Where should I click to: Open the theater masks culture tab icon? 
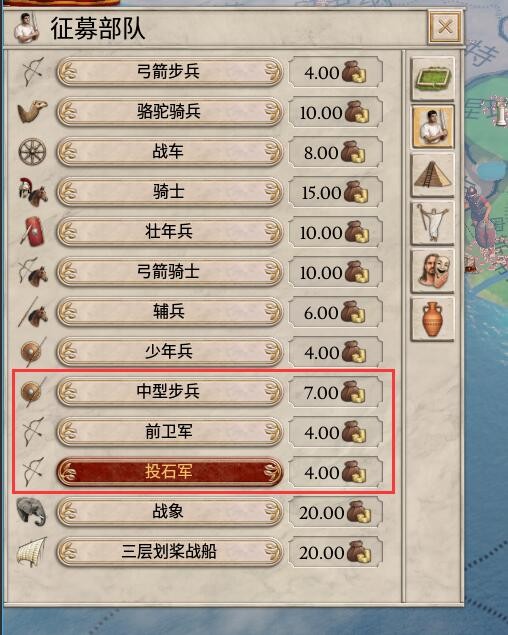click(x=433, y=271)
